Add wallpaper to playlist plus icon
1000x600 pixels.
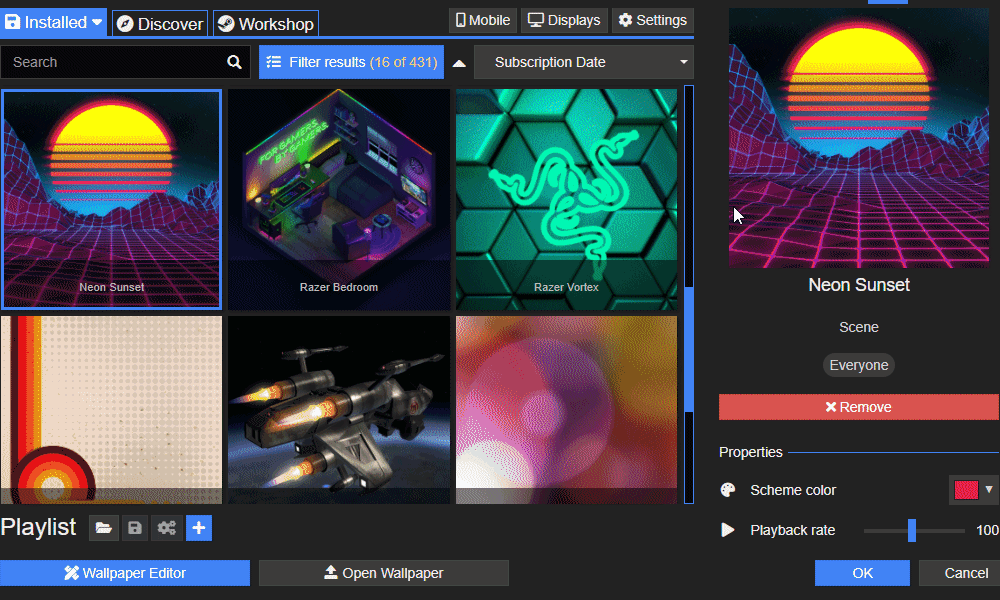coord(199,528)
